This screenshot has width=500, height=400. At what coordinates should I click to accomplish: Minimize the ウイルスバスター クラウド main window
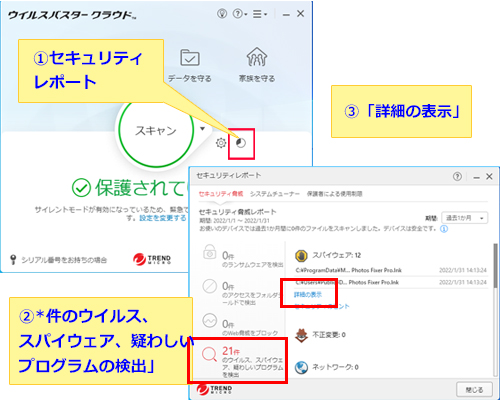(286, 15)
